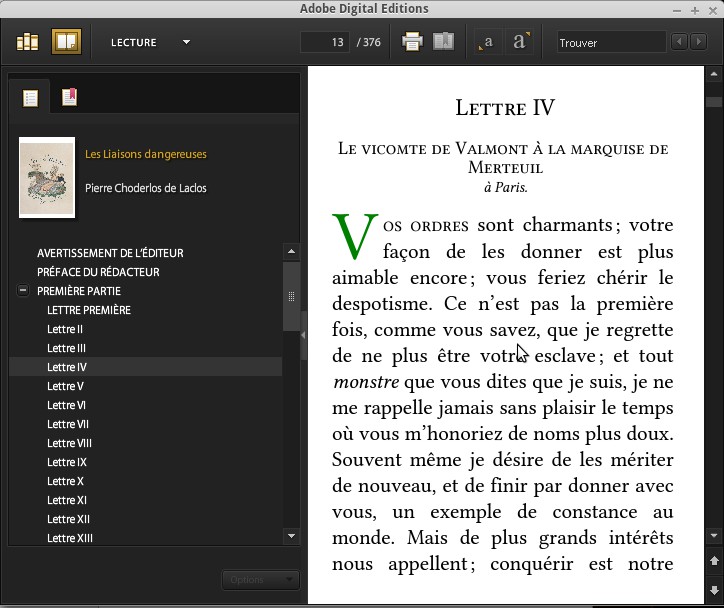Go to Avertissement de l'éditeur
Screen dimensions: 724x608
point(110,253)
